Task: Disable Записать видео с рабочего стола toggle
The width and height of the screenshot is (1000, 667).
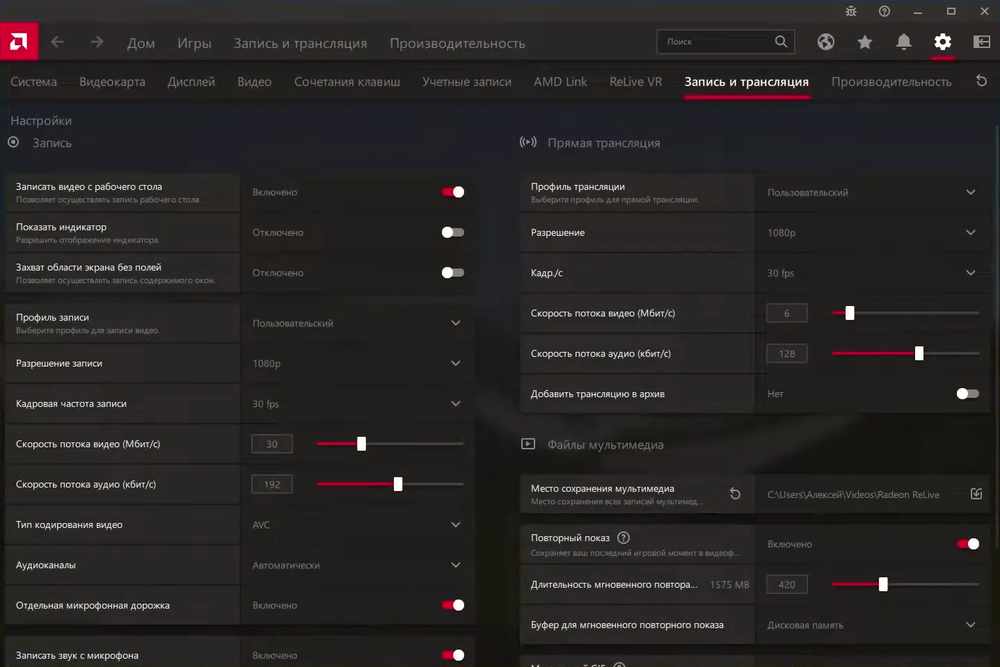Action: (x=453, y=192)
